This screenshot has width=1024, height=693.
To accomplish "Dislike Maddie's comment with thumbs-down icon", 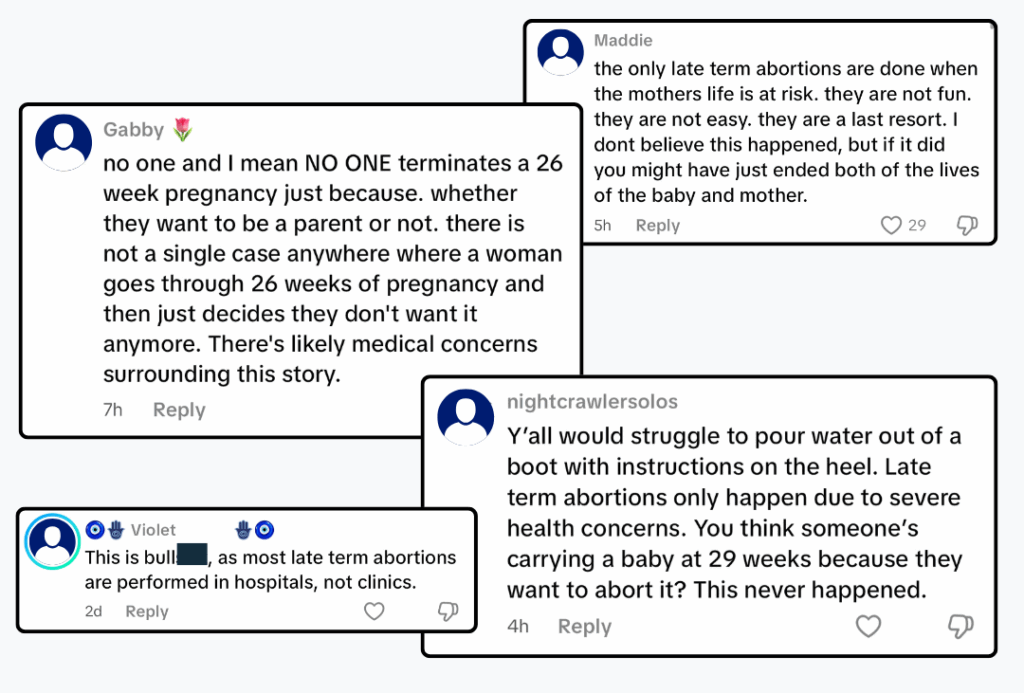I will [x=966, y=226].
